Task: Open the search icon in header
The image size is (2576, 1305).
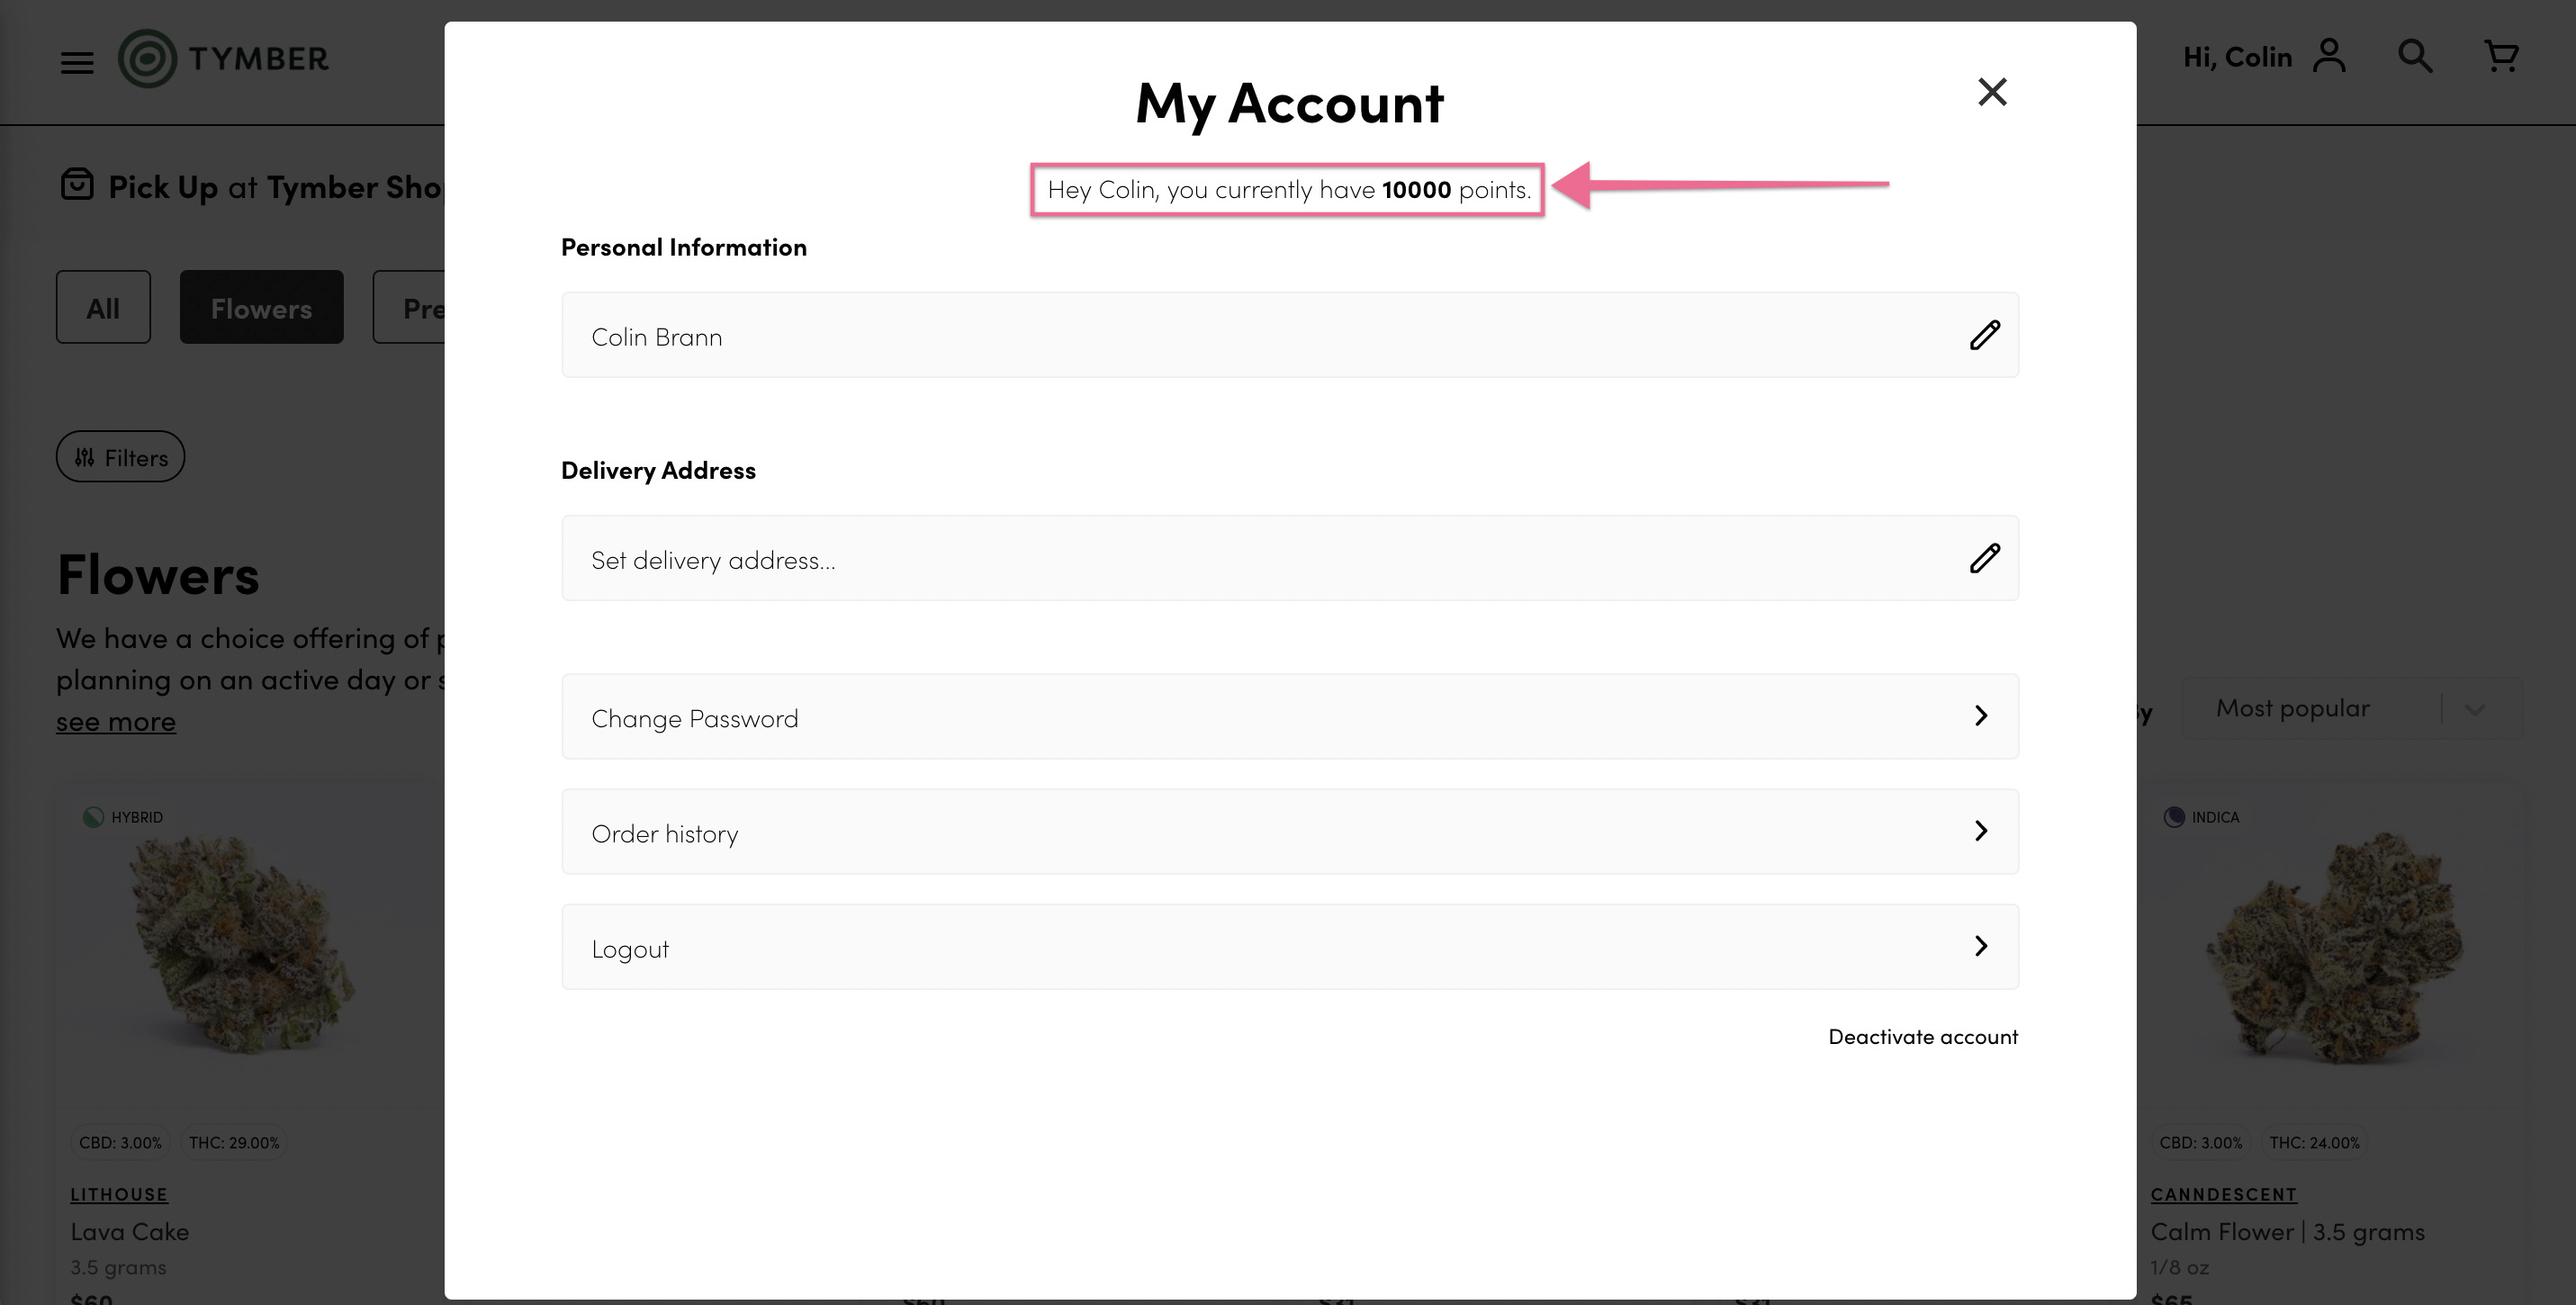Action: click(x=2415, y=56)
